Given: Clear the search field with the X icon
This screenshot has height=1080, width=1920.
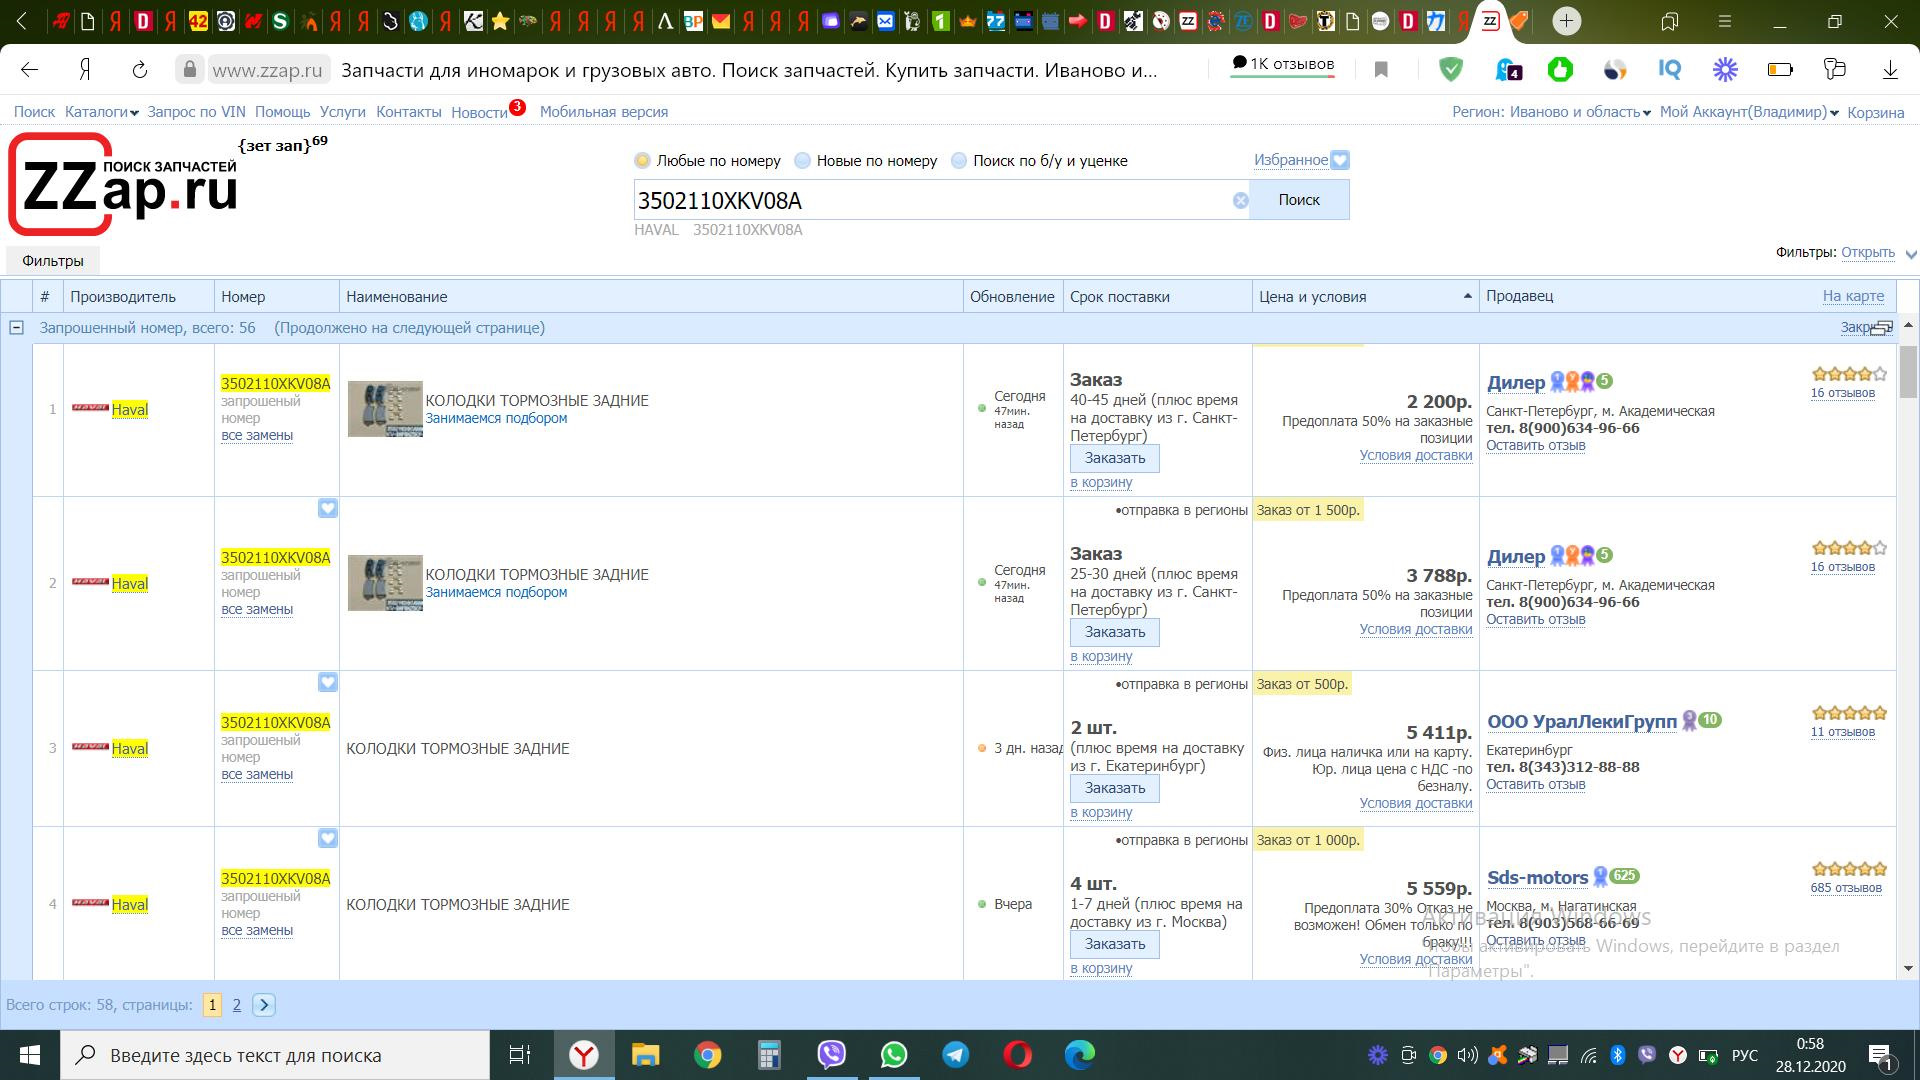Looking at the screenshot, I should 1240,200.
